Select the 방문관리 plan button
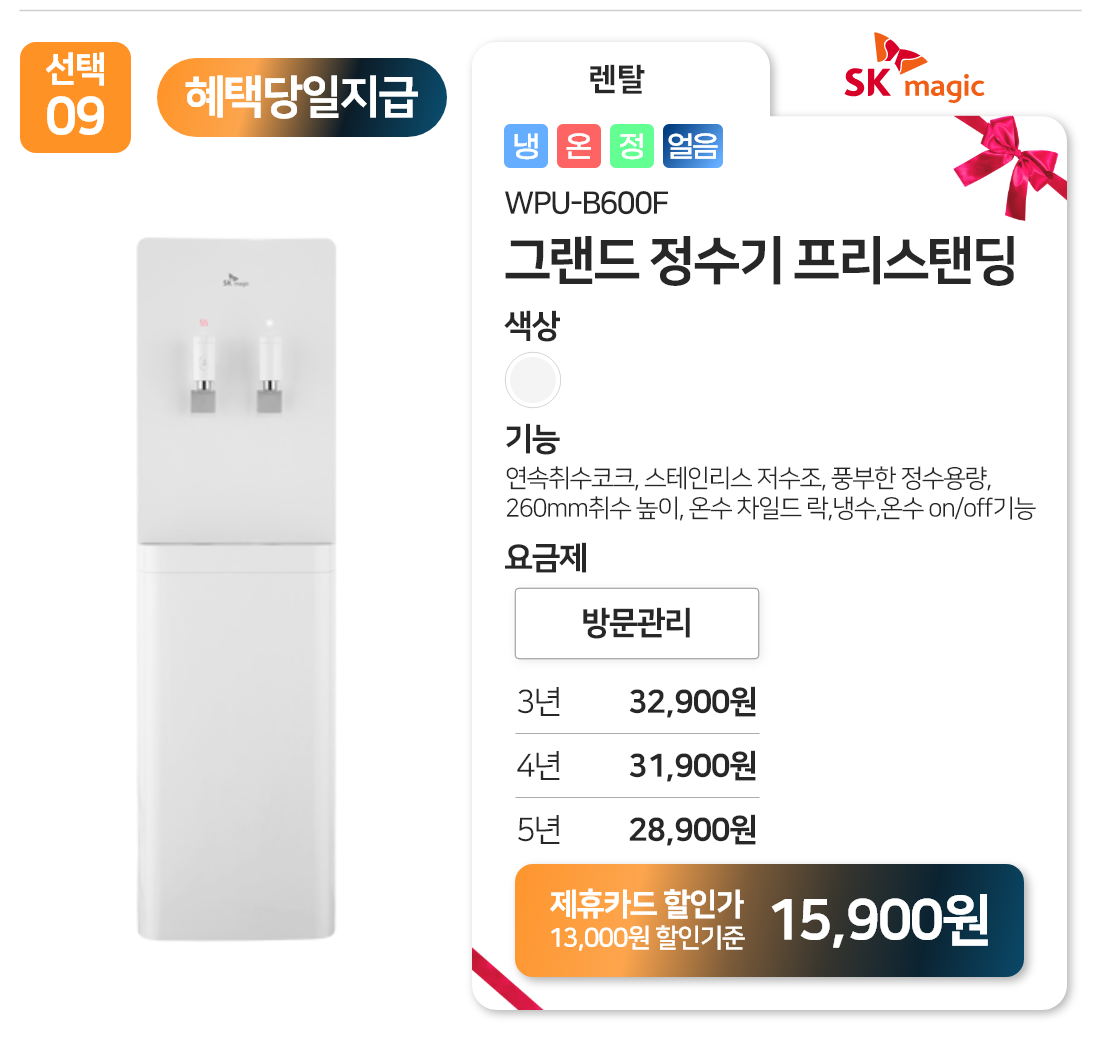The height and width of the screenshot is (1064, 1100). 637,623
